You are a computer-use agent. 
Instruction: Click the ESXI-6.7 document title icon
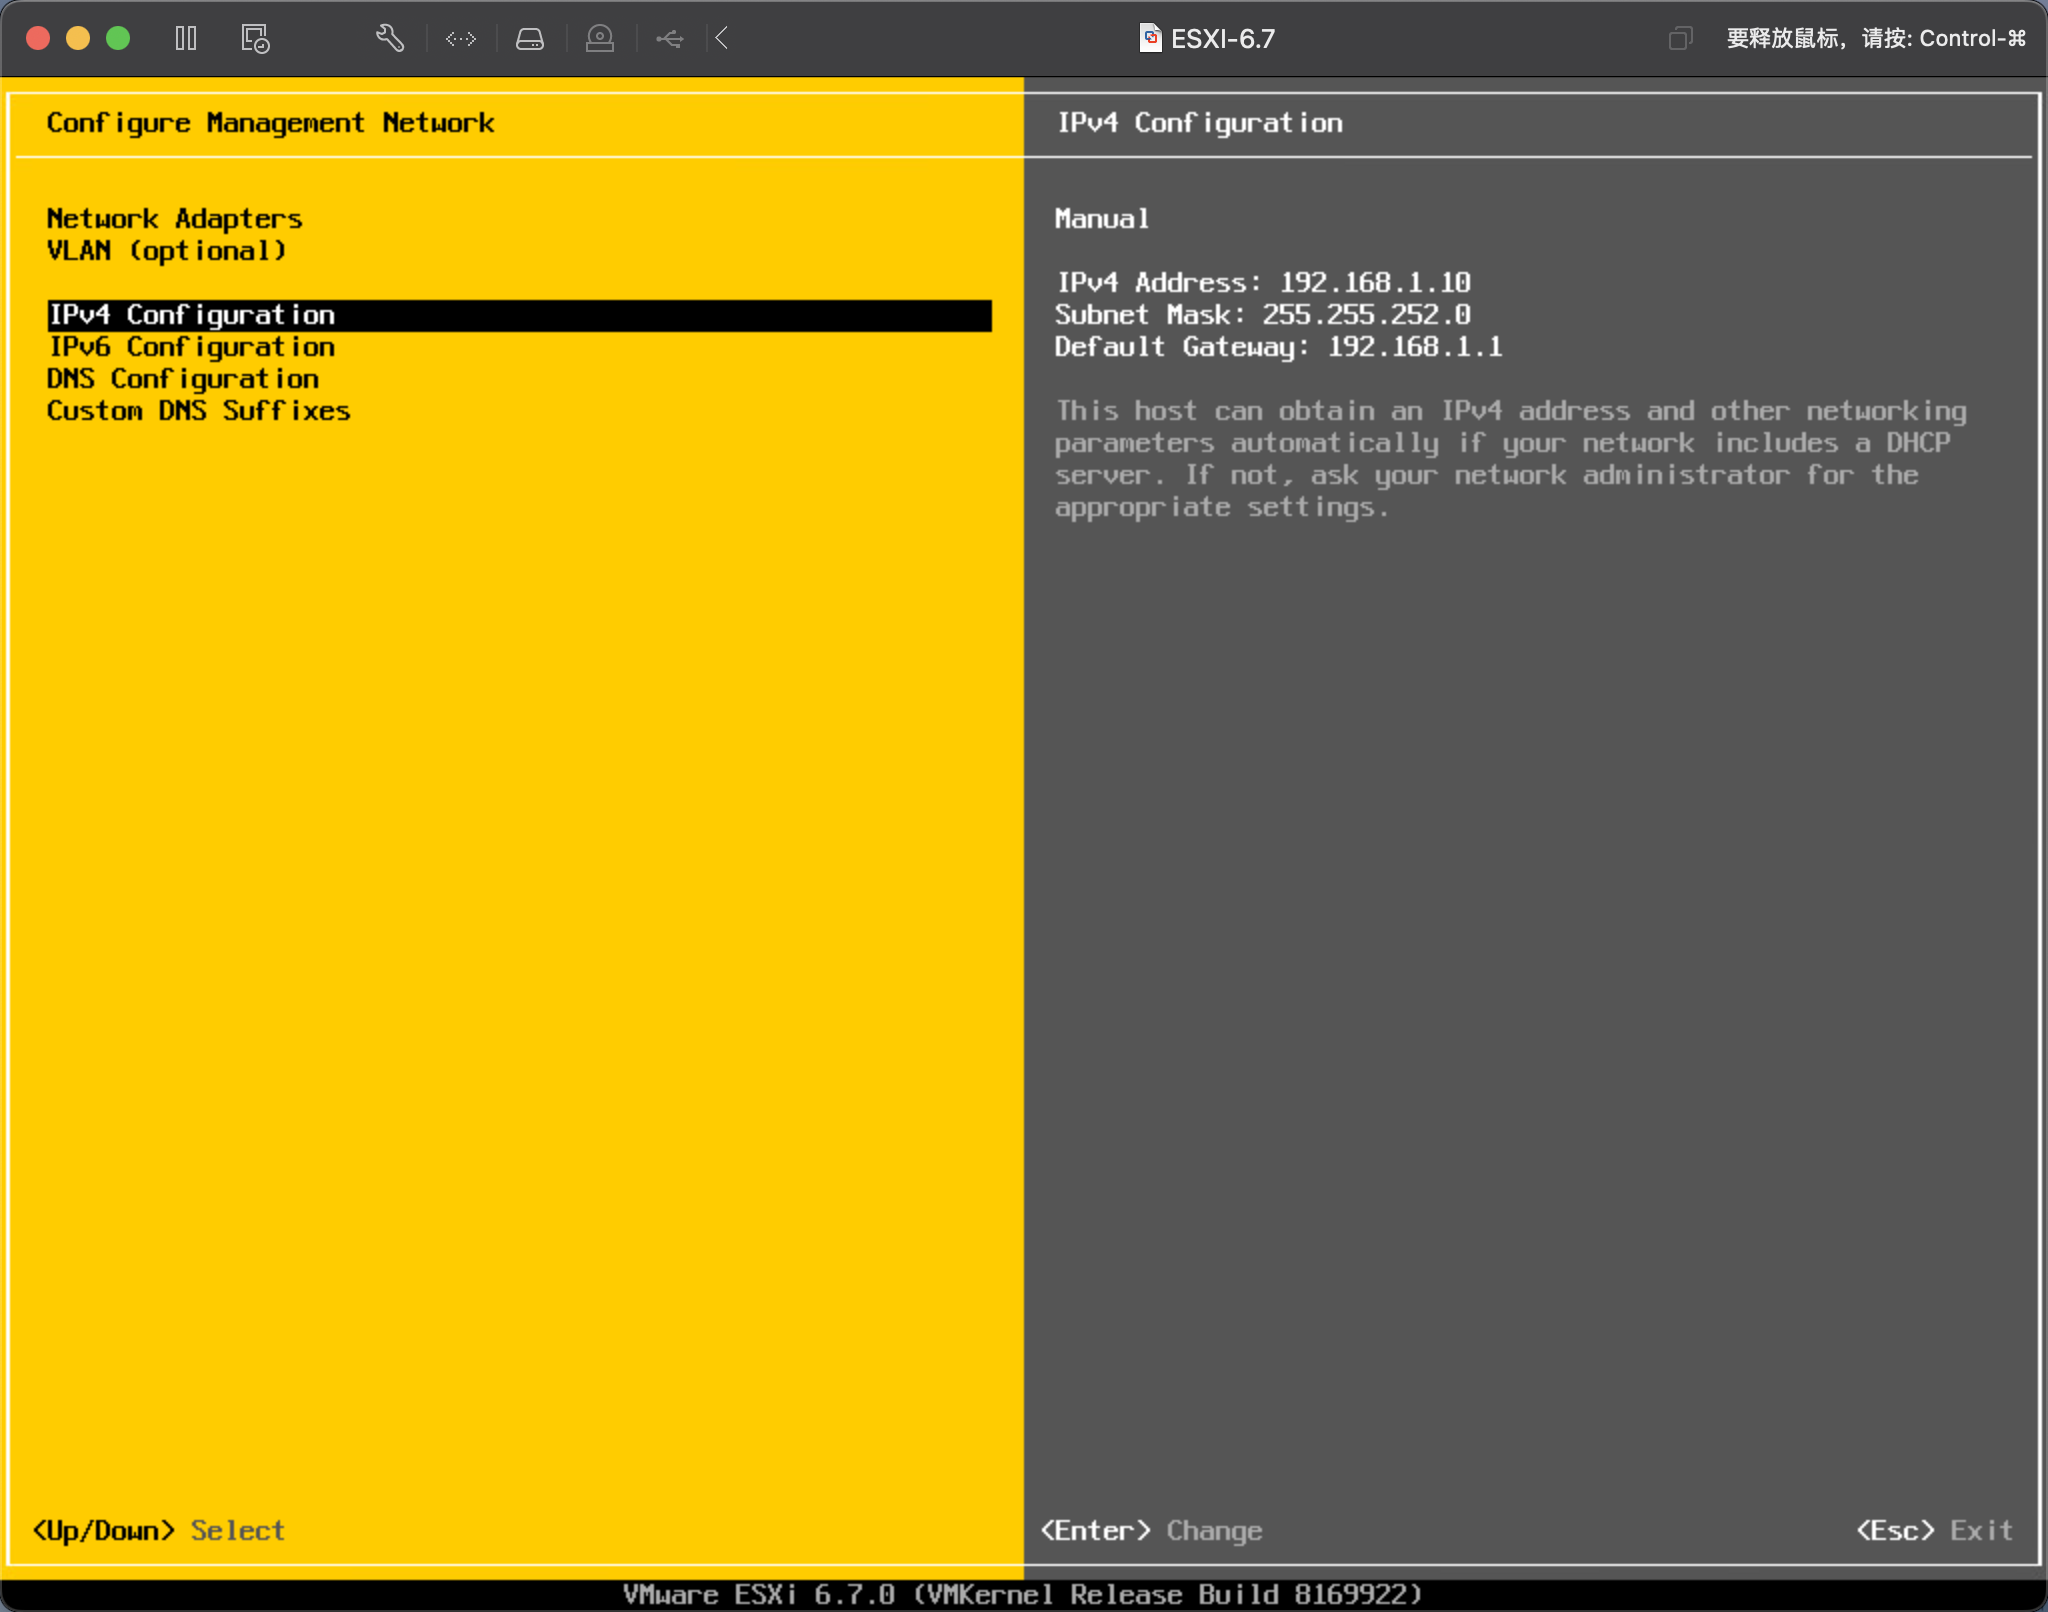point(1150,38)
